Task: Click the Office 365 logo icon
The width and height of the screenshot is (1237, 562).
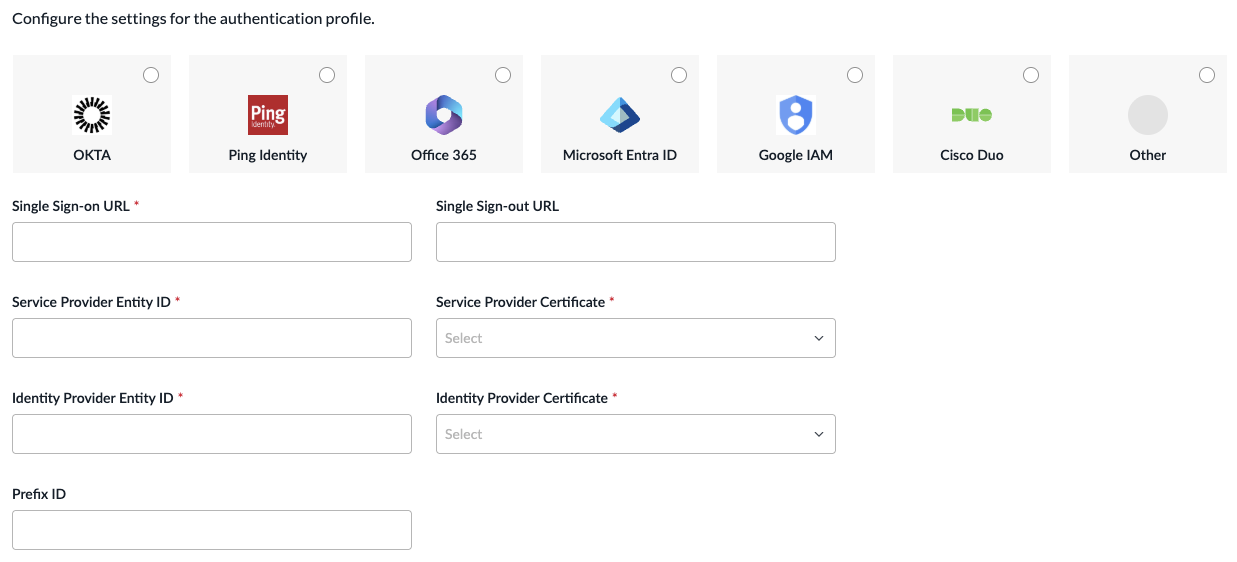Action: [x=444, y=115]
